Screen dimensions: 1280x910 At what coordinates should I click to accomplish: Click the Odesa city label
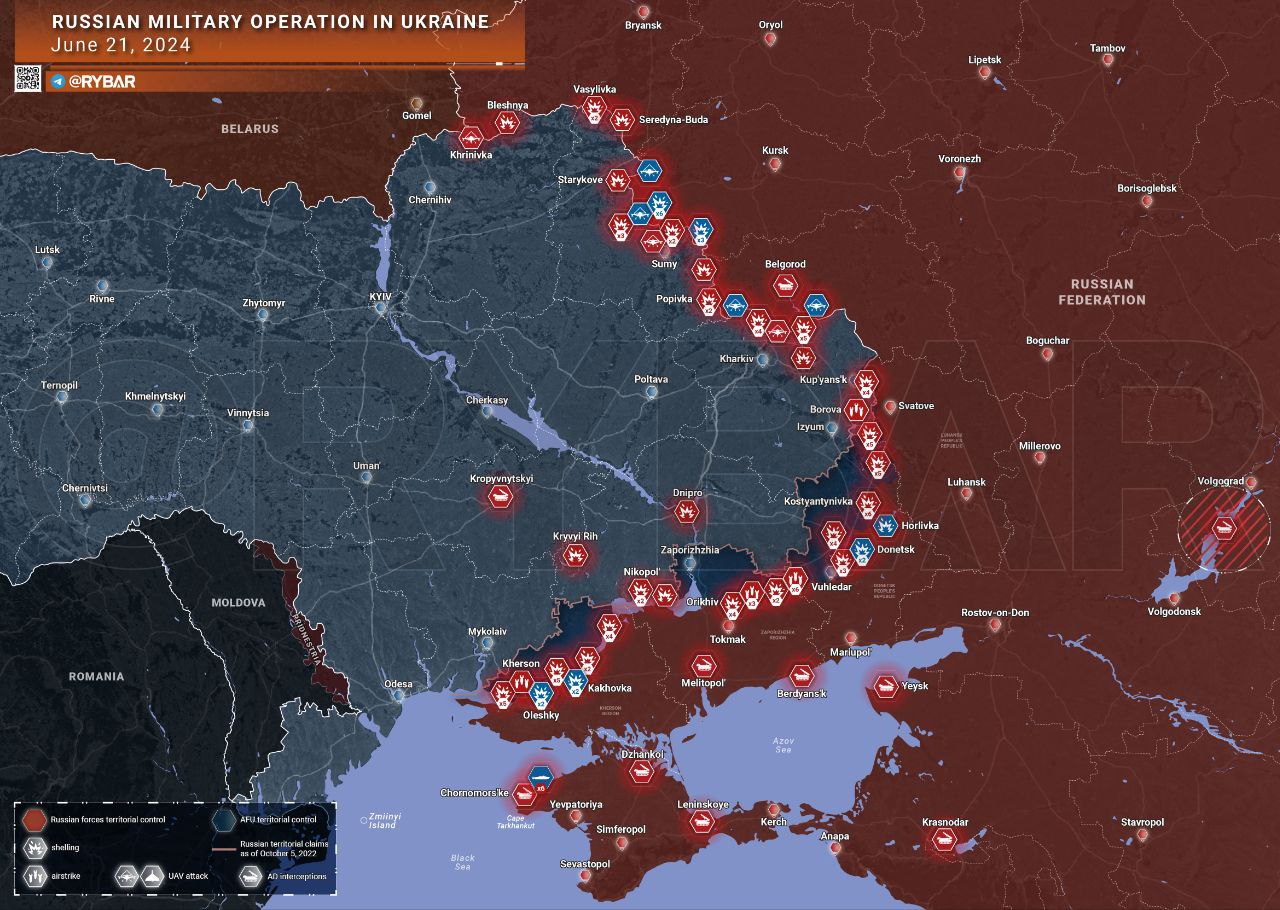click(x=398, y=684)
